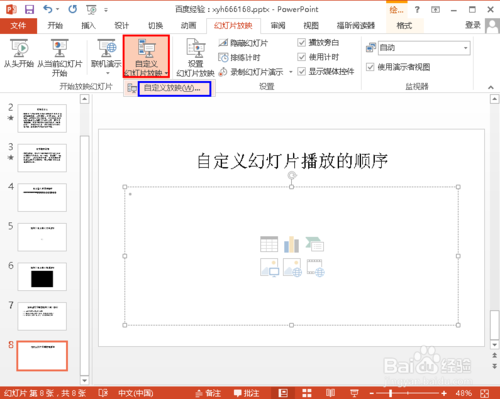Click 中文(中国) language indicator

pos(136,393)
